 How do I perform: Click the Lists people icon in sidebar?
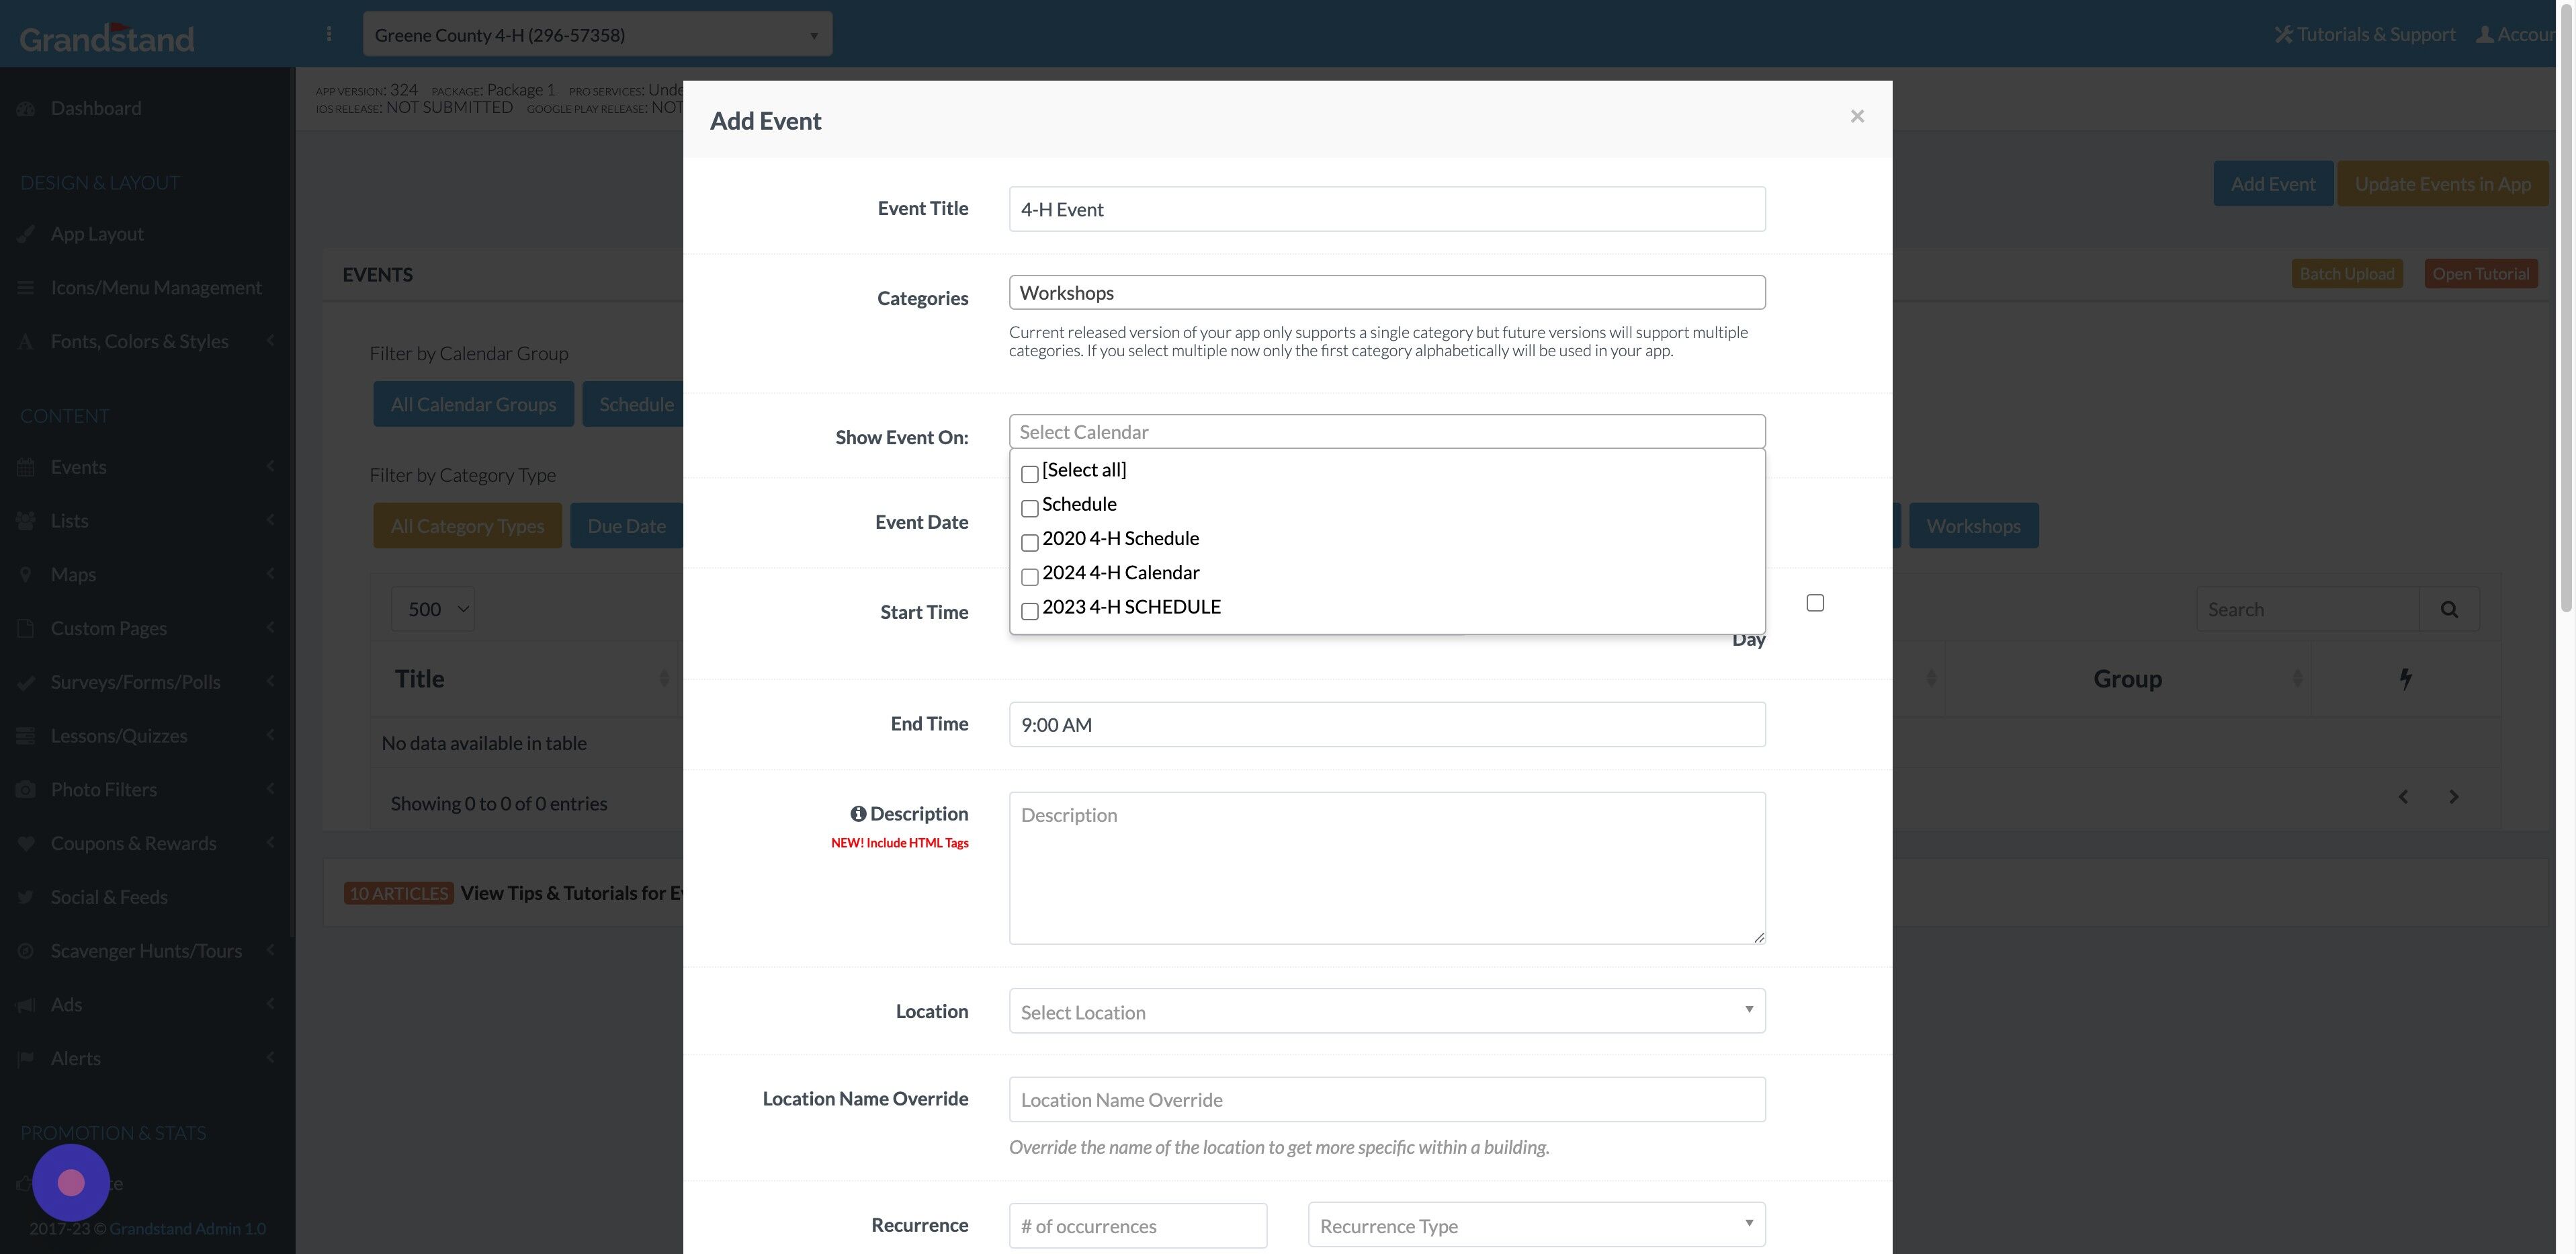point(26,521)
